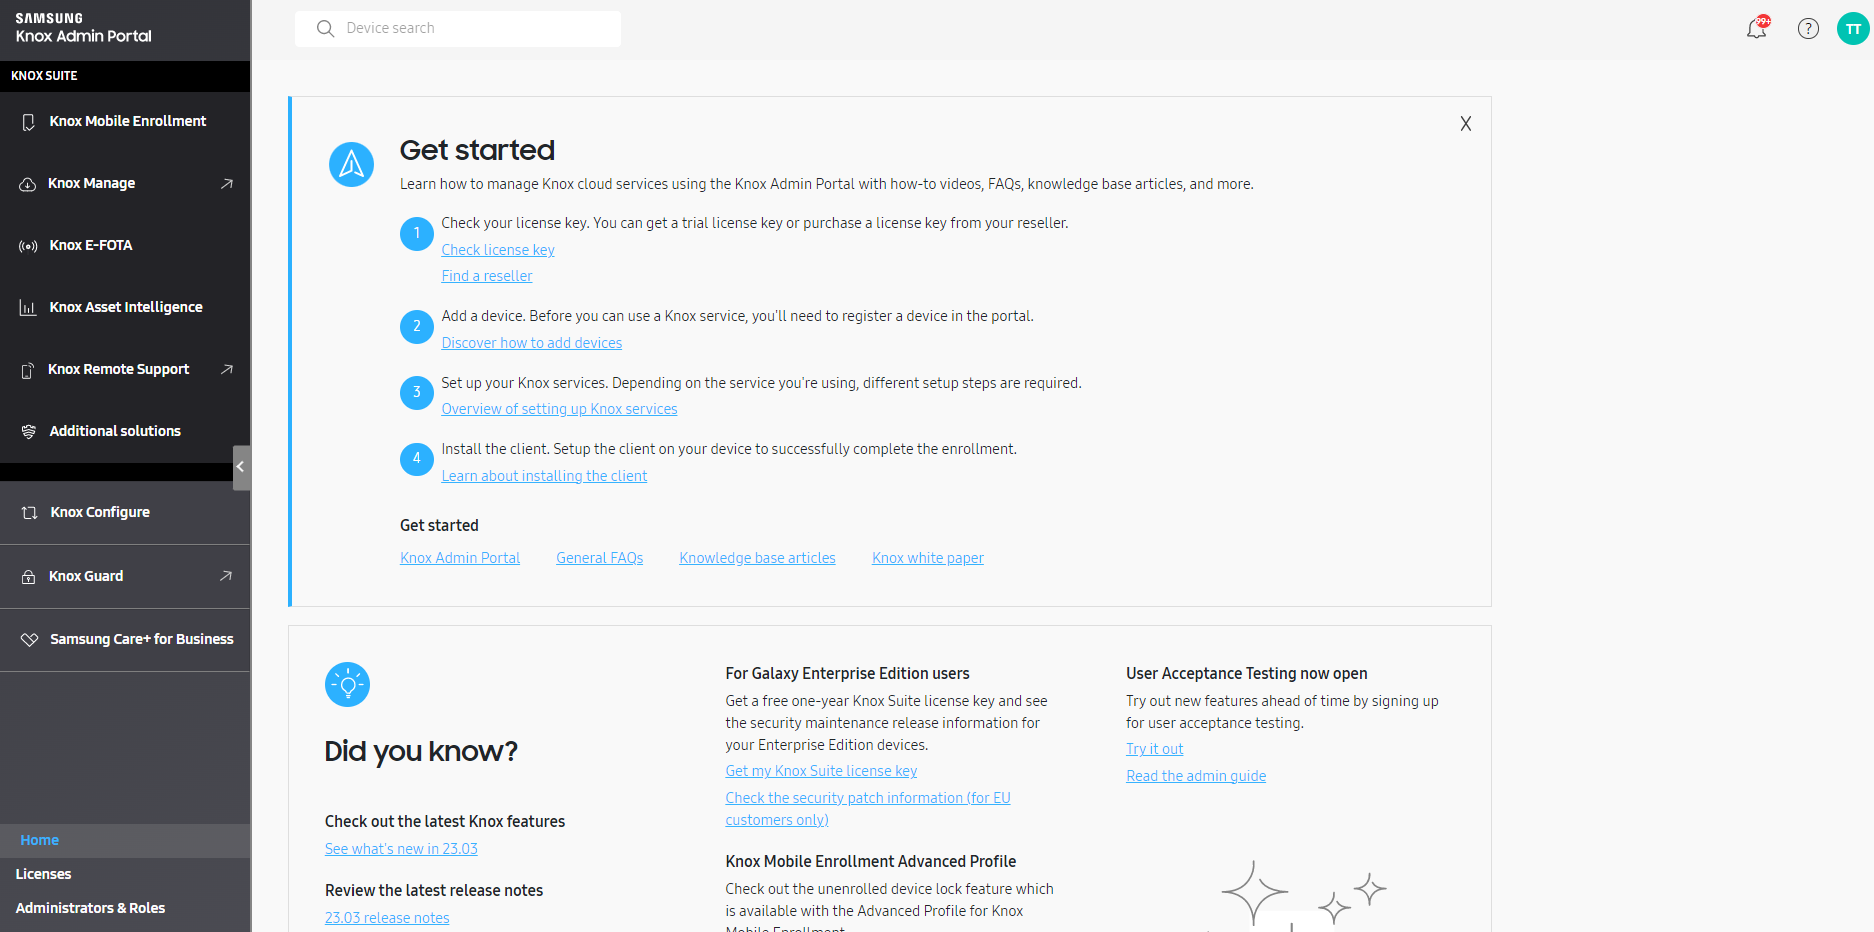
Task: Open 23.03 release notes link
Action: click(387, 918)
